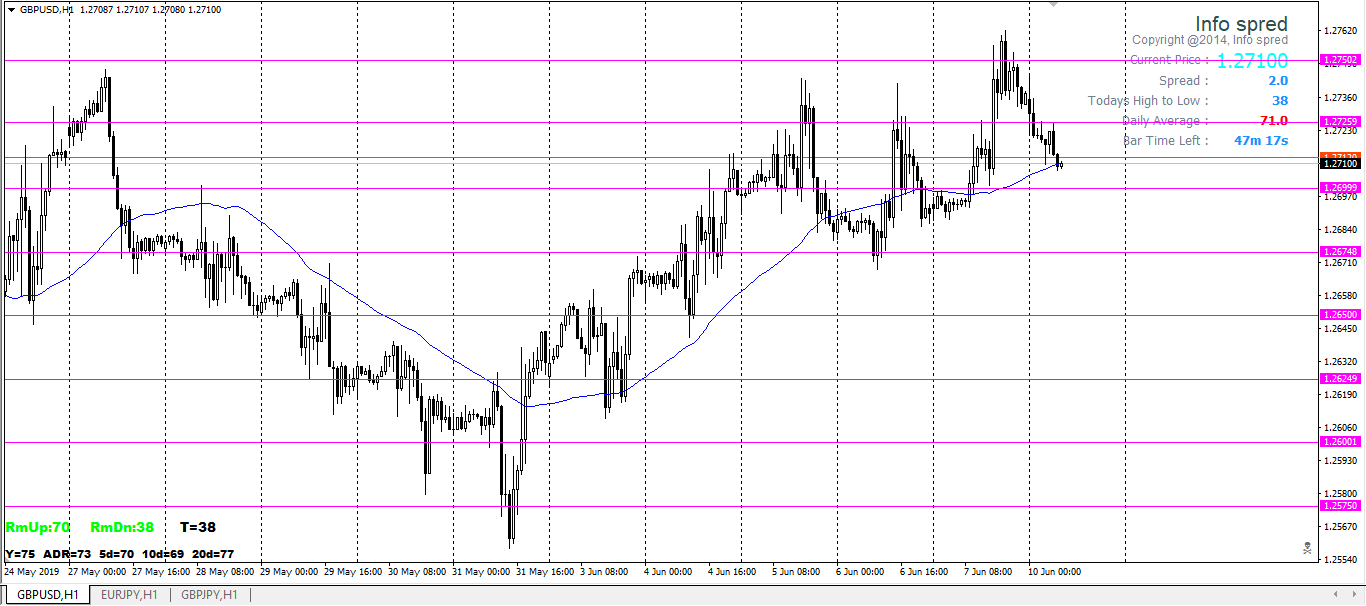
Task: Click the green RmDn:38 label
Action: pyautogui.click(x=122, y=527)
